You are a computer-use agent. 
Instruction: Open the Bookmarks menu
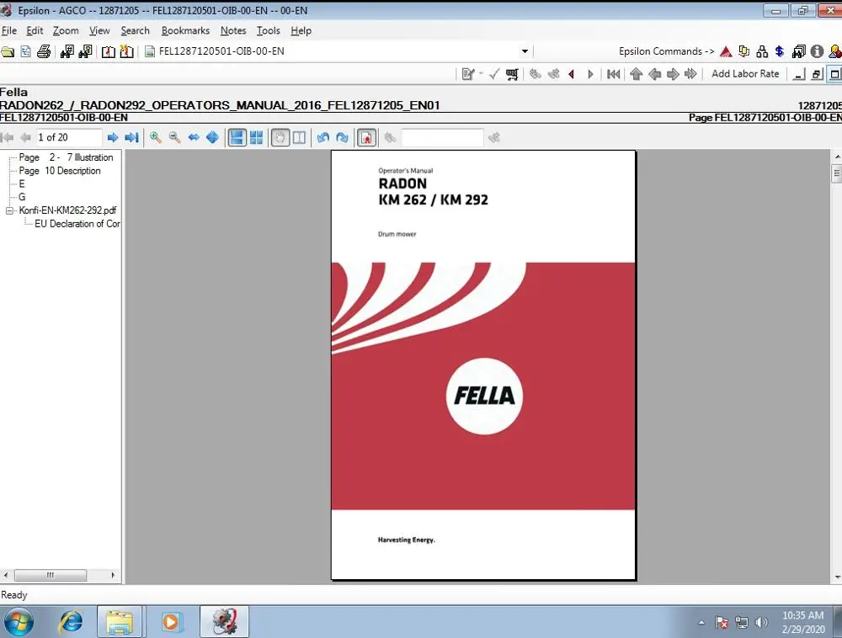185,31
